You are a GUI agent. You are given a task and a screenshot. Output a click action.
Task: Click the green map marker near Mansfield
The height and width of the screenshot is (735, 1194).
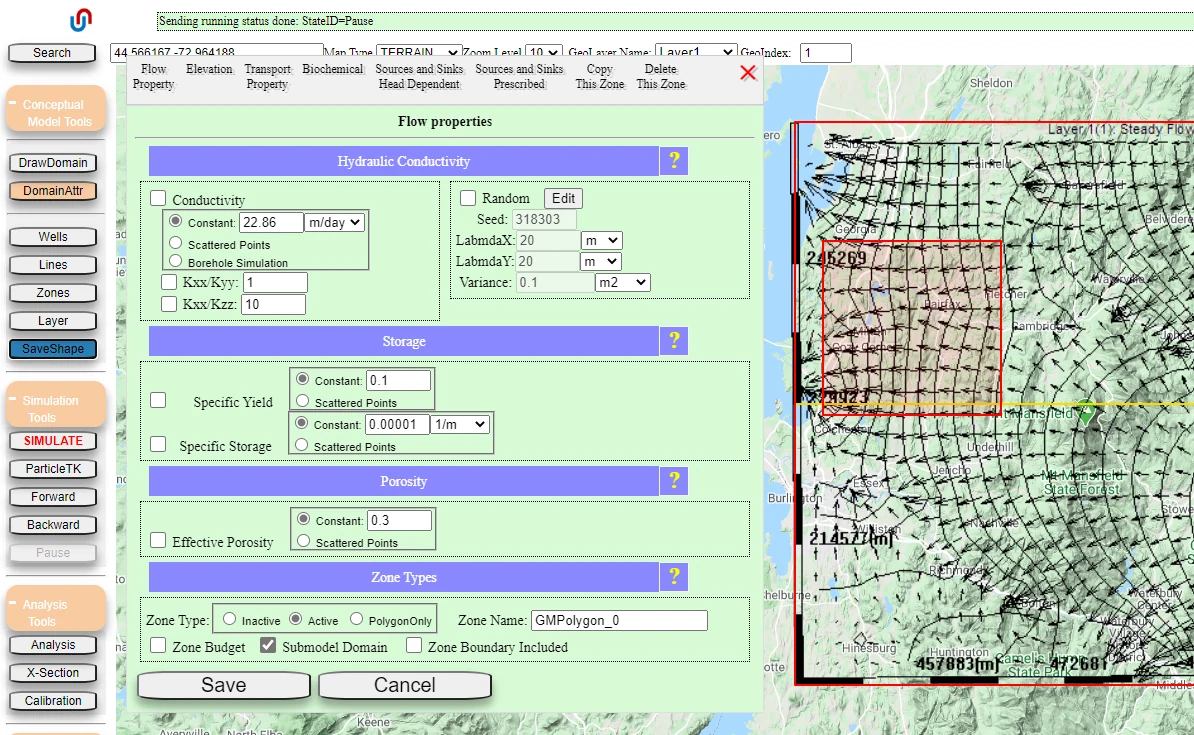tap(1087, 412)
